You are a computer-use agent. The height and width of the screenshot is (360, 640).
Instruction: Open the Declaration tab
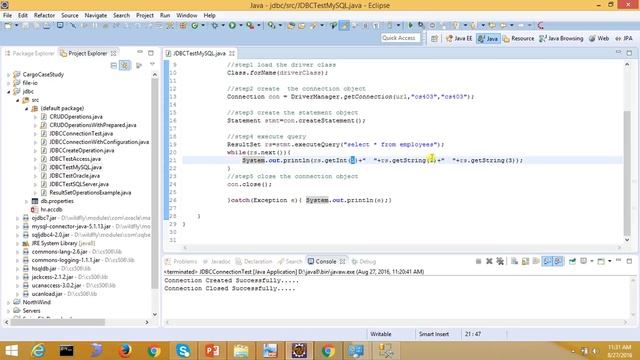pyautogui.click(x=254, y=261)
